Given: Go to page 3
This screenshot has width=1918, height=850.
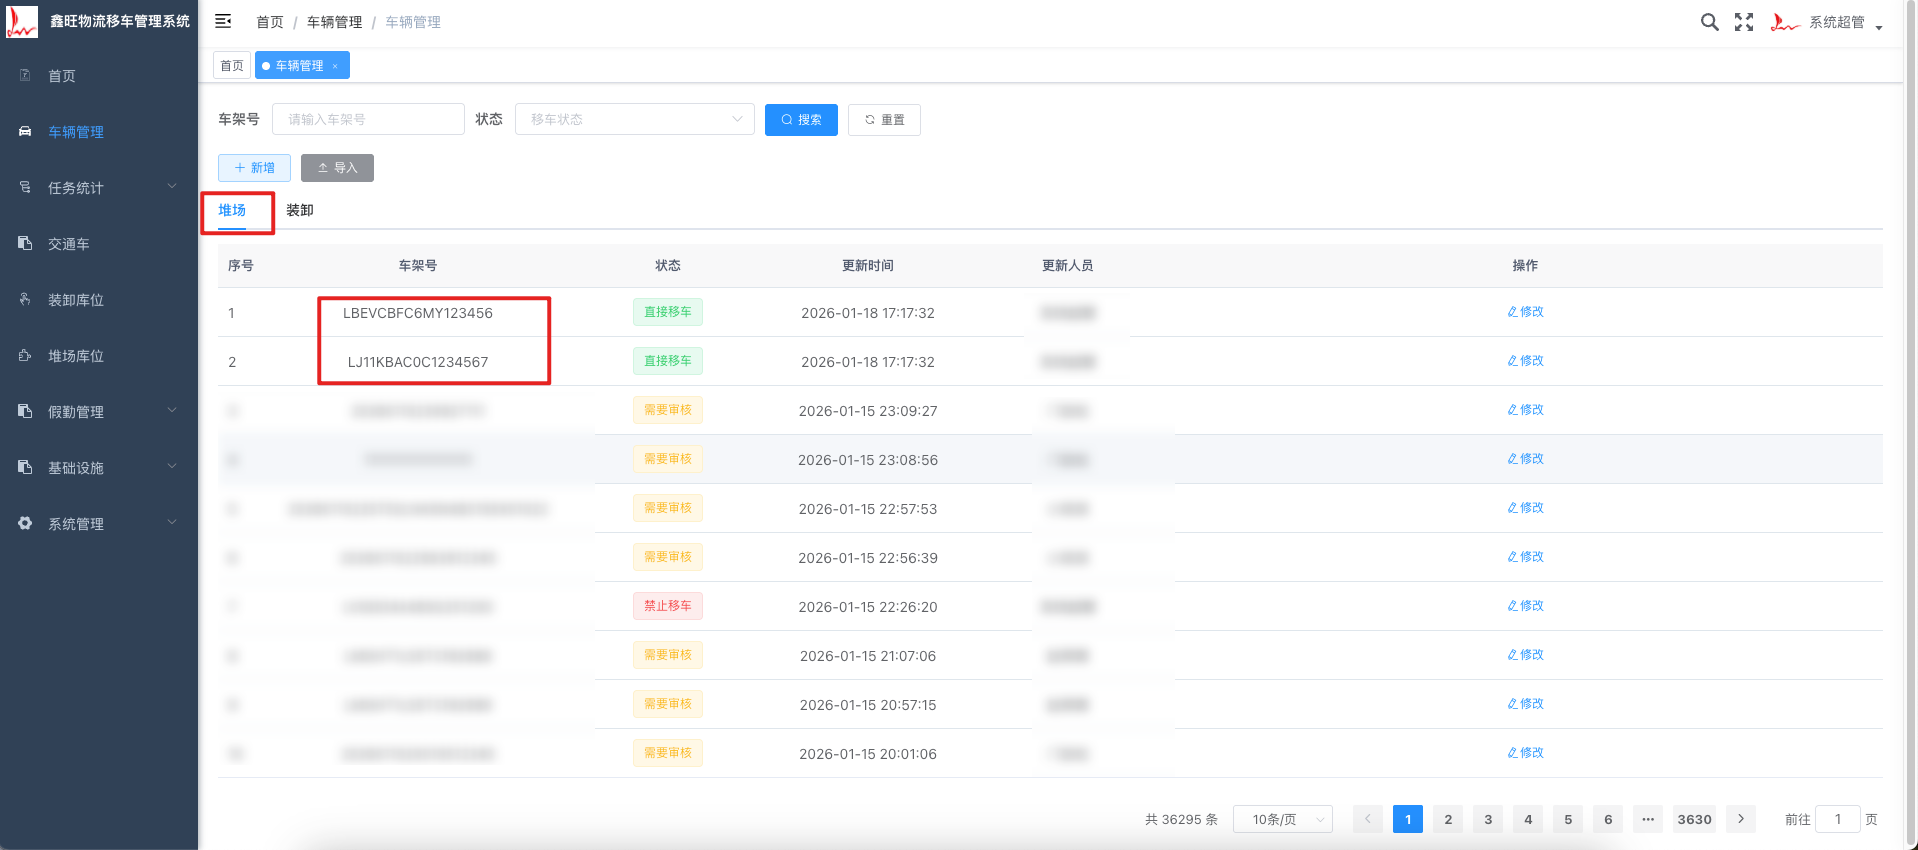Looking at the screenshot, I should [x=1488, y=819].
